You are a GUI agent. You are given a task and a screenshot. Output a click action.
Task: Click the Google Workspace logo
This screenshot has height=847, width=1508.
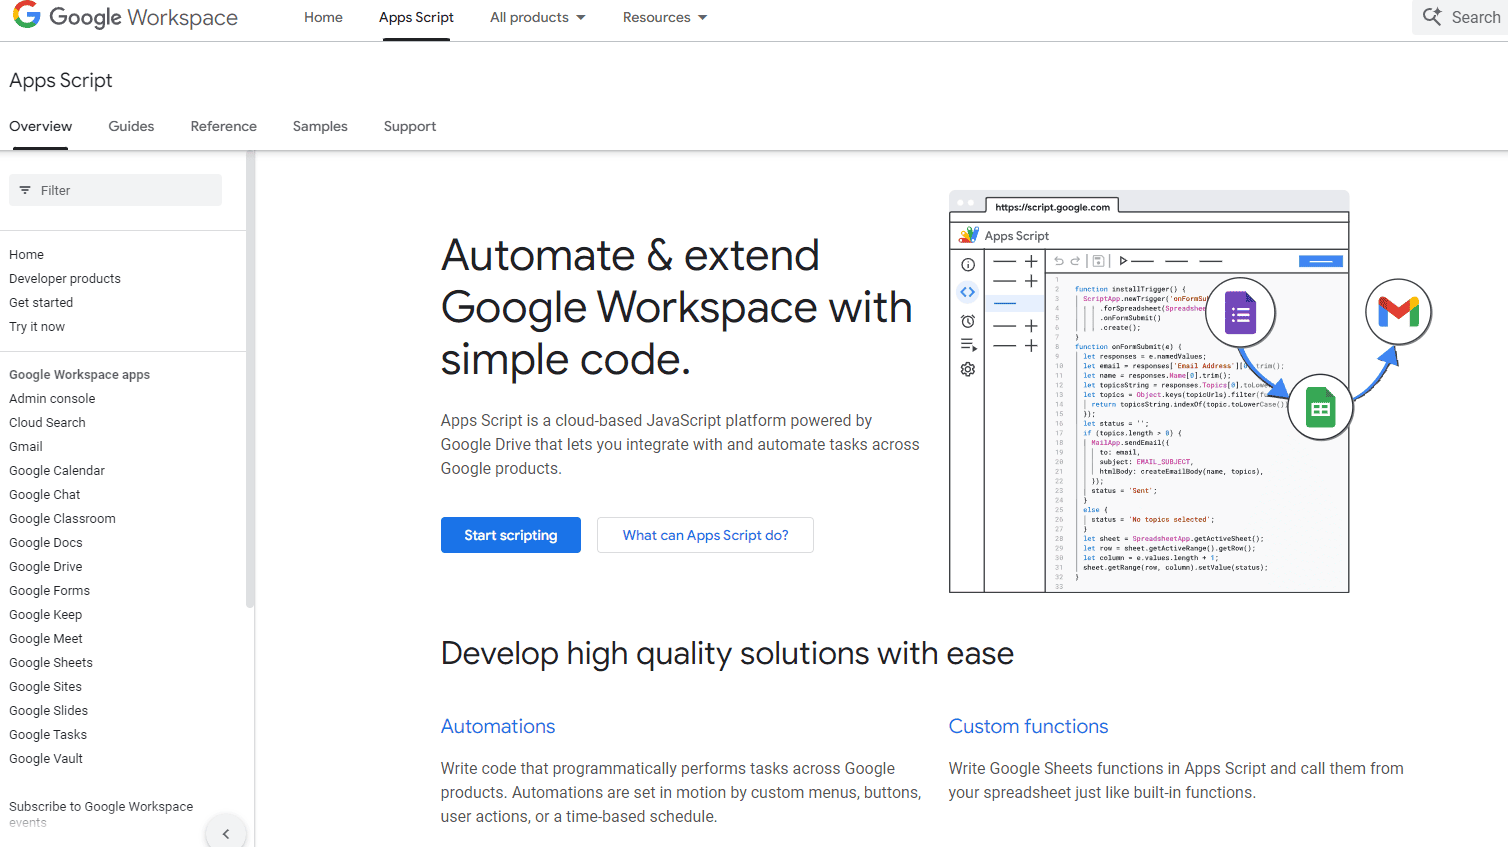tap(125, 17)
